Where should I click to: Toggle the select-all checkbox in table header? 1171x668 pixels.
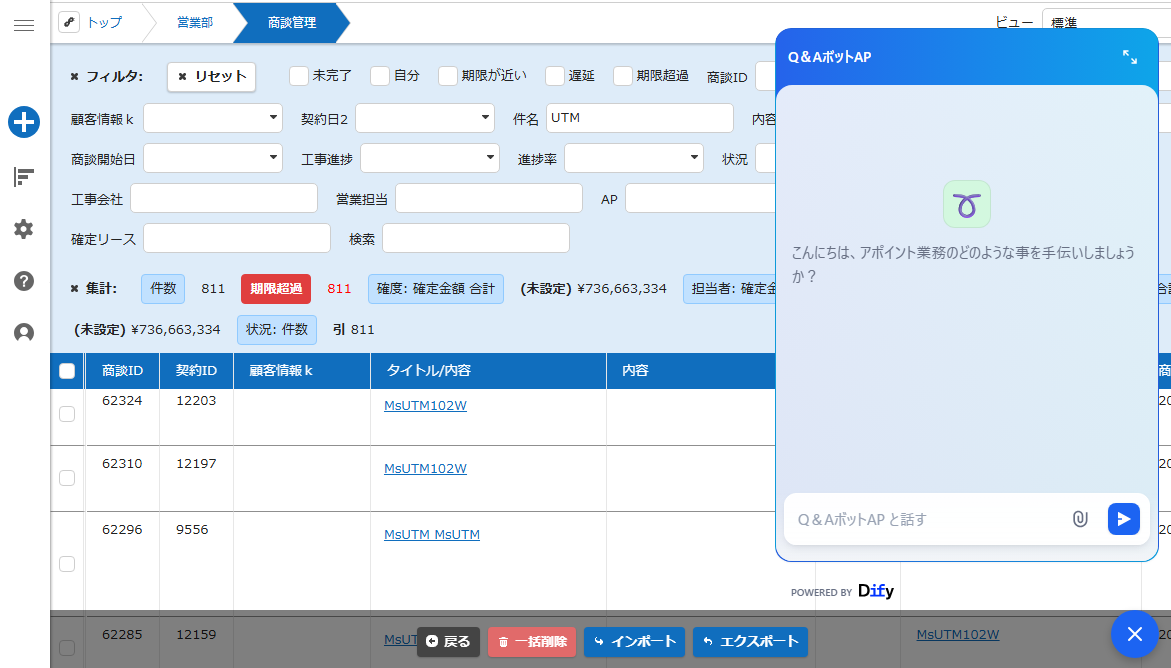(x=66, y=371)
